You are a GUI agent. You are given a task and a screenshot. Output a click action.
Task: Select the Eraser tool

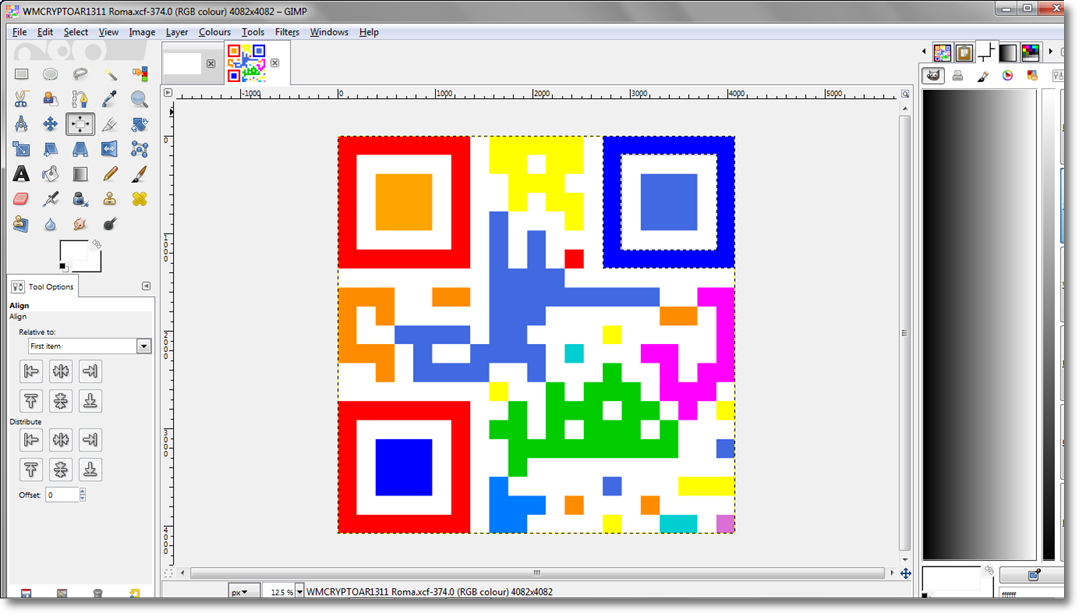point(21,199)
